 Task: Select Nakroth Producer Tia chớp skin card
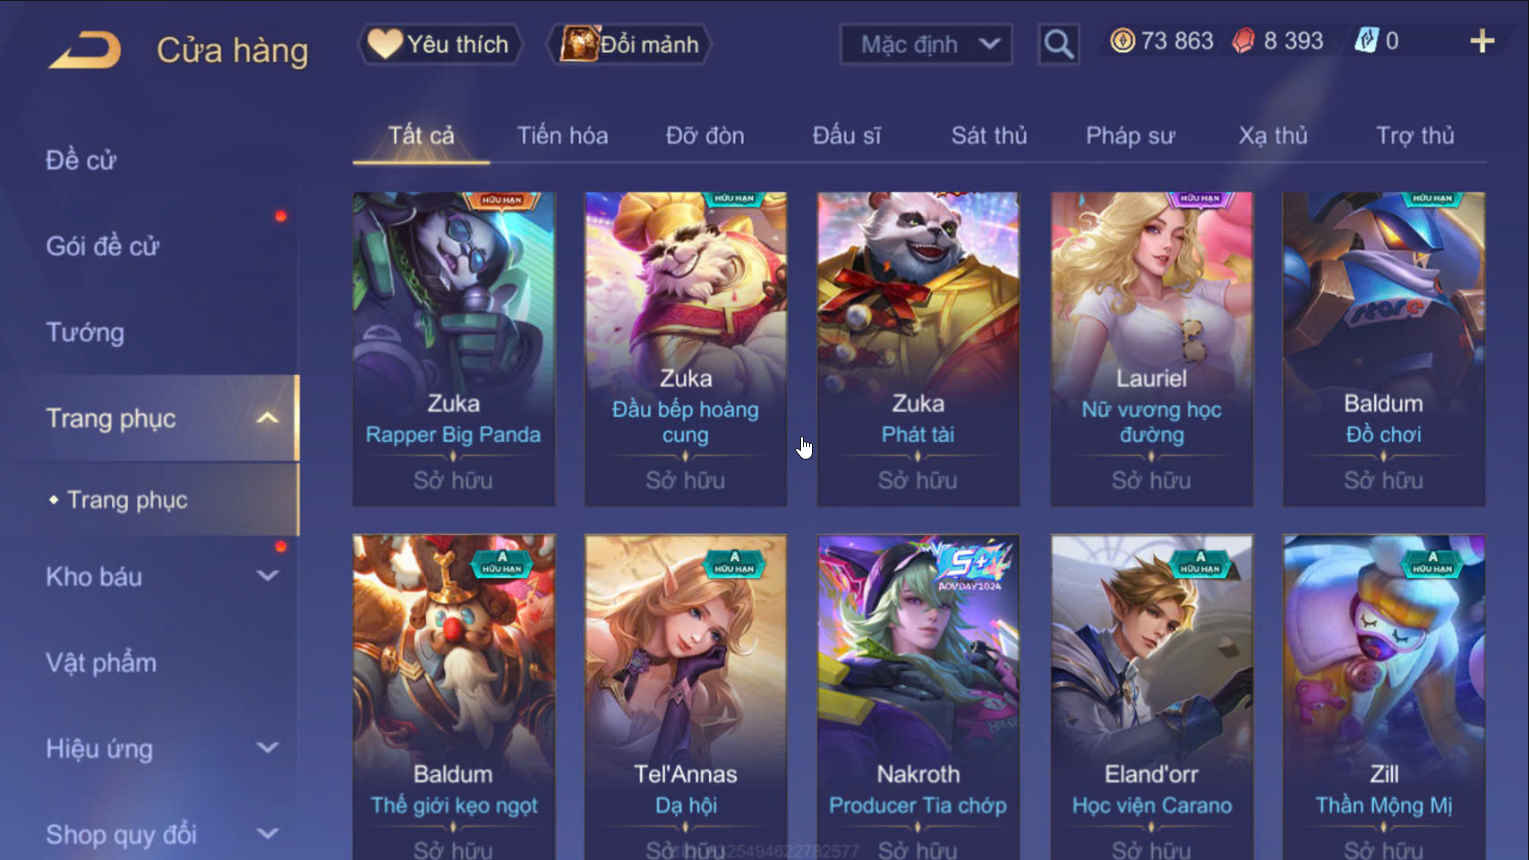point(918,697)
